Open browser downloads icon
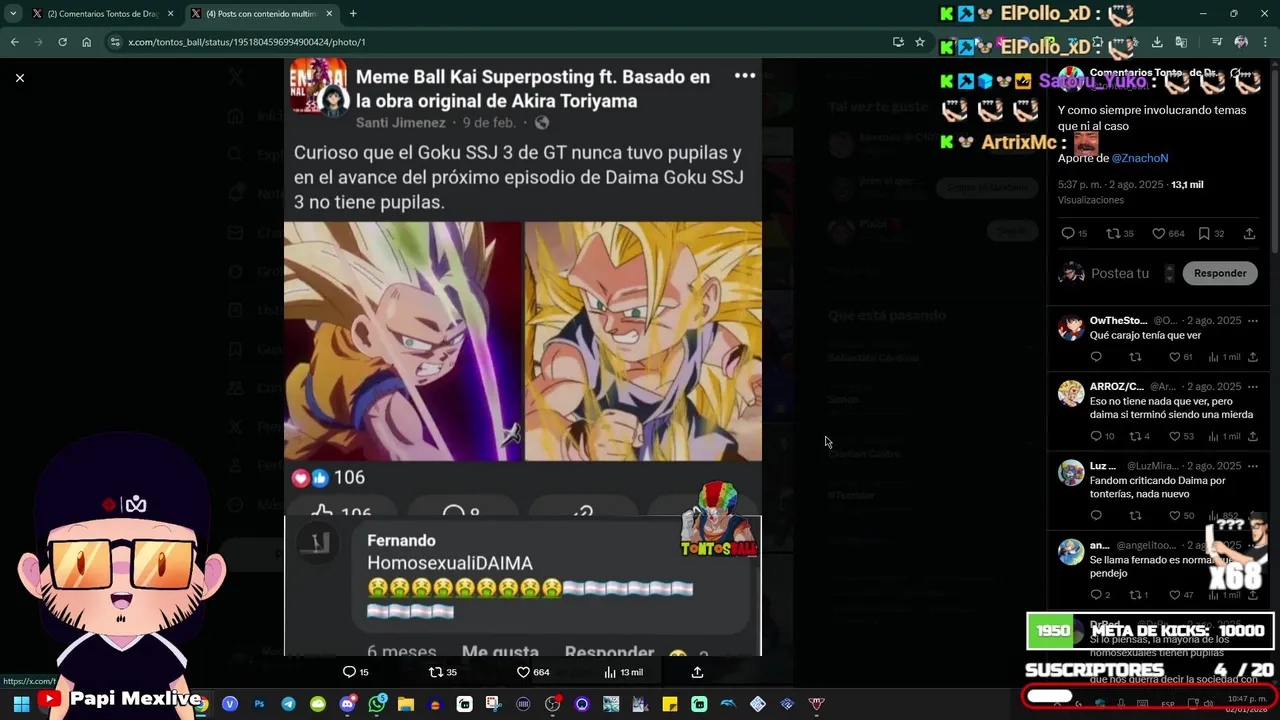Viewport: 1280px width, 720px height. pyautogui.click(x=1157, y=42)
